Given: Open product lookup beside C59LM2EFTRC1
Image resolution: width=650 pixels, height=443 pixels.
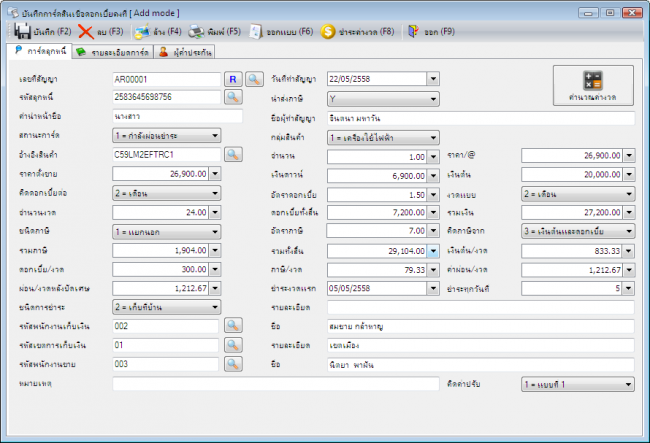Looking at the screenshot, I should (233, 154).
